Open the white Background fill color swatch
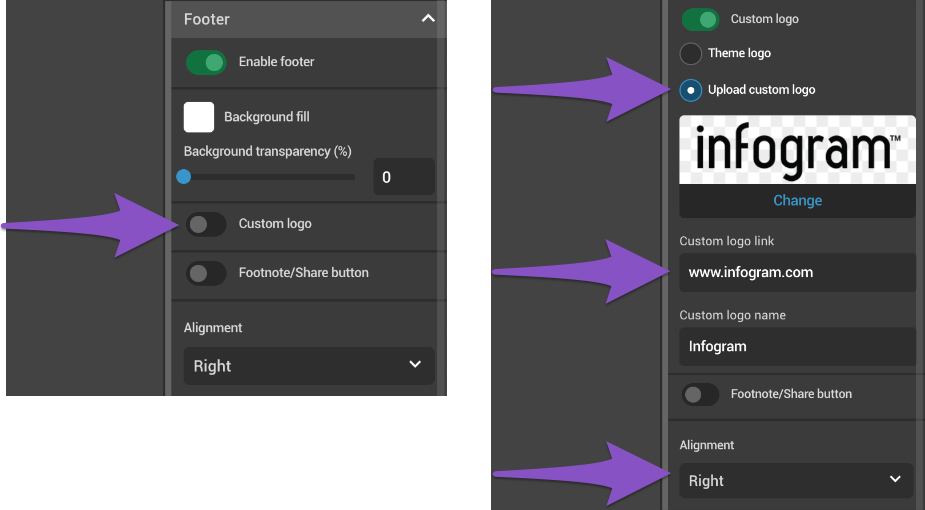The height and width of the screenshot is (510, 925). click(x=199, y=117)
